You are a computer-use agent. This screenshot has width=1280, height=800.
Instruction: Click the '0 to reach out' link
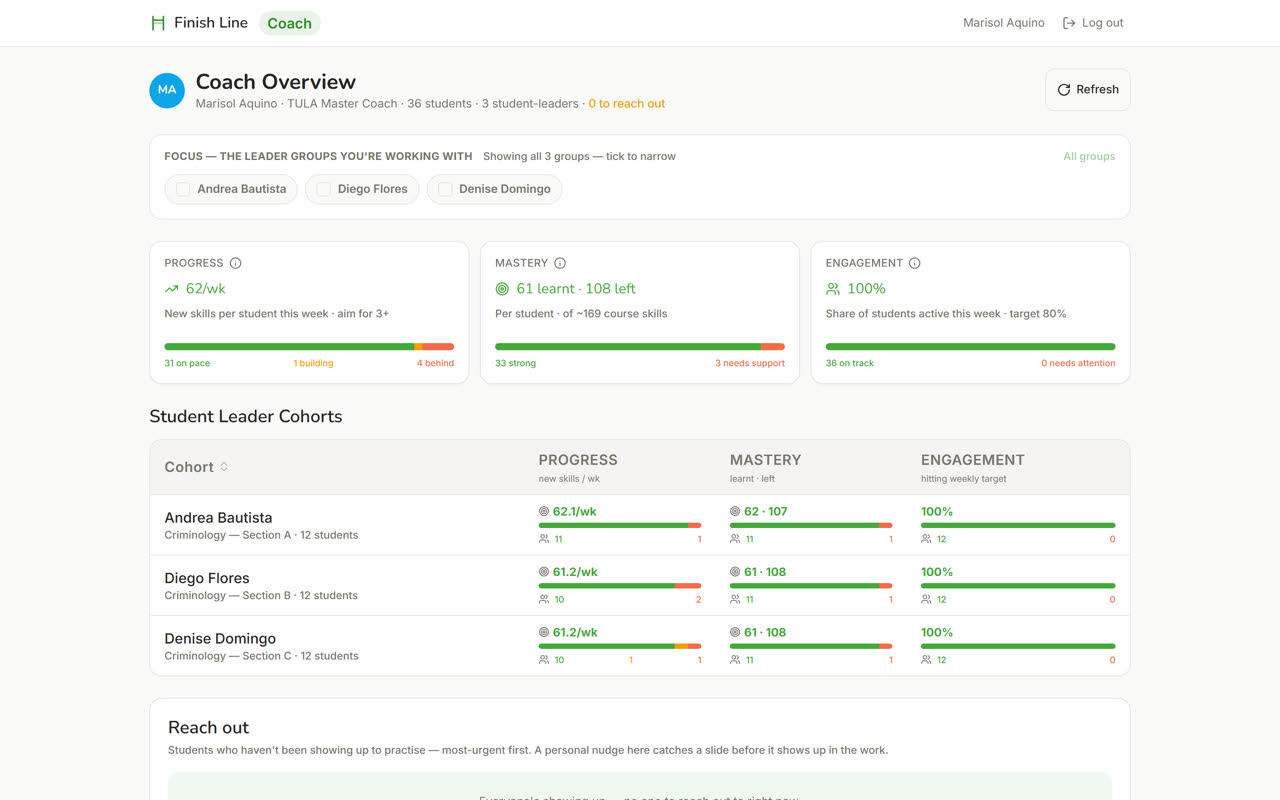(627, 103)
